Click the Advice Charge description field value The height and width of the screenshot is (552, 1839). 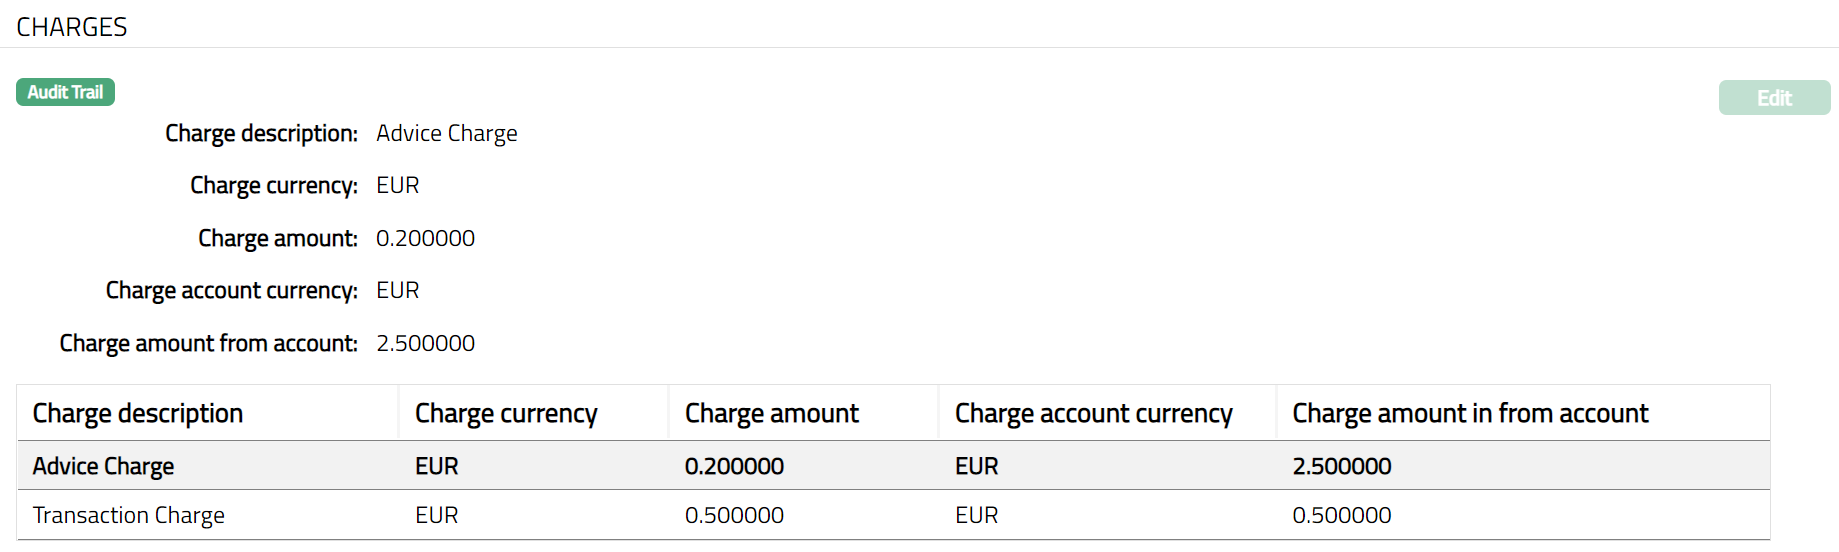pyautogui.click(x=446, y=133)
